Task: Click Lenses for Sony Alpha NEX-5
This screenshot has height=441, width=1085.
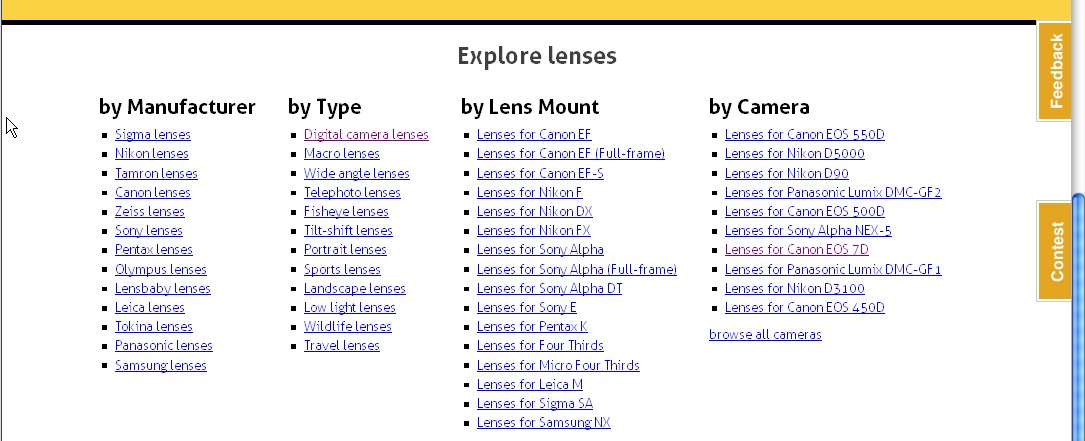Action: point(808,231)
